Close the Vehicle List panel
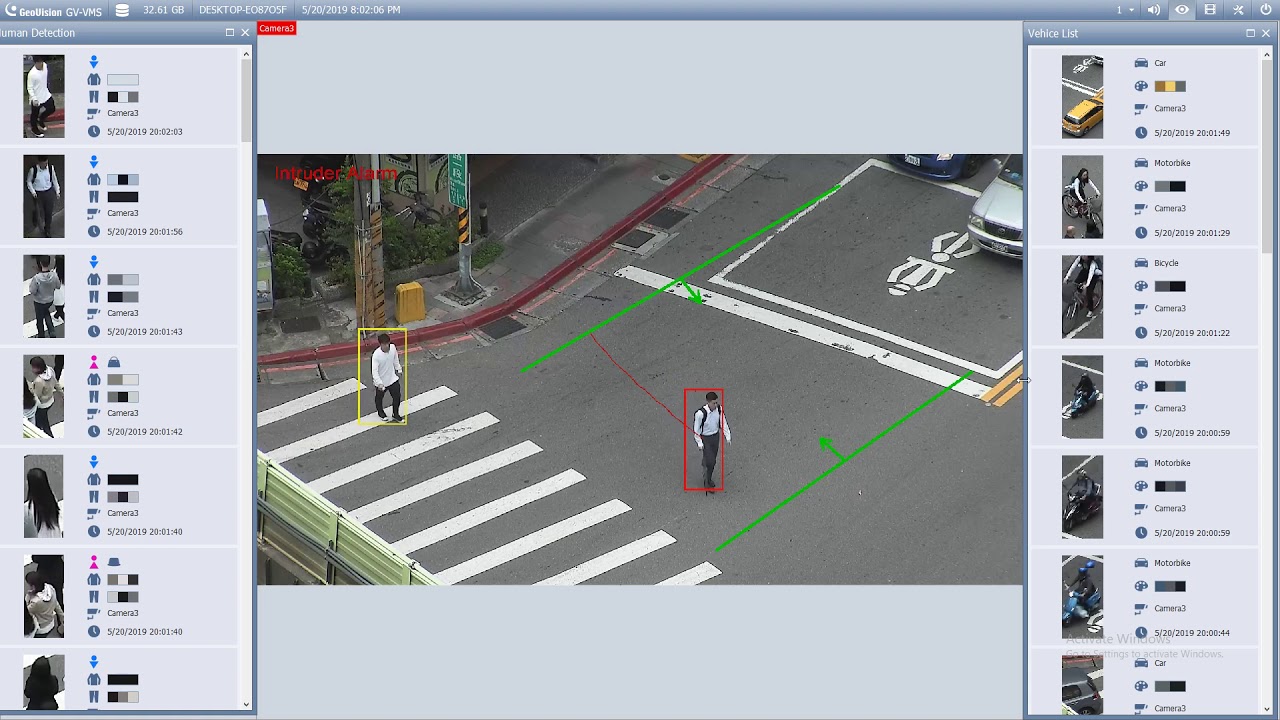 pos(1266,33)
